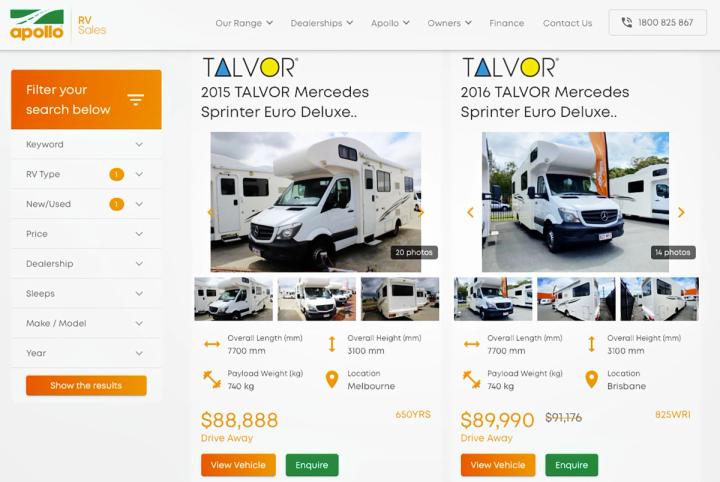Go to previous photo of 2016 Talvor
The width and height of the screenshot is (720, 482).
(x=470, y=212)
